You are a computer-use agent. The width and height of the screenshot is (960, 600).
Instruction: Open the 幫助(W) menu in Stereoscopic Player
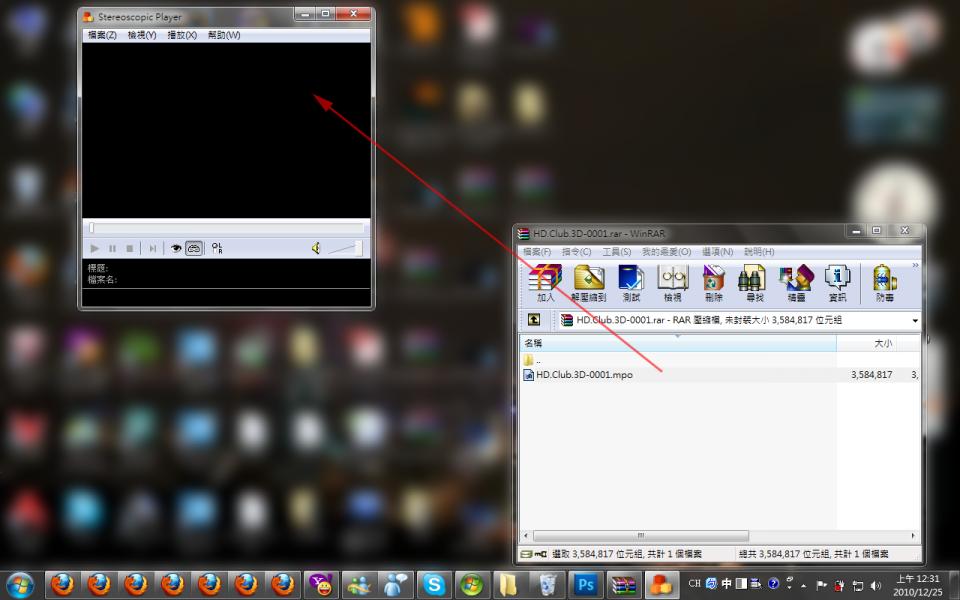point(223,35)
